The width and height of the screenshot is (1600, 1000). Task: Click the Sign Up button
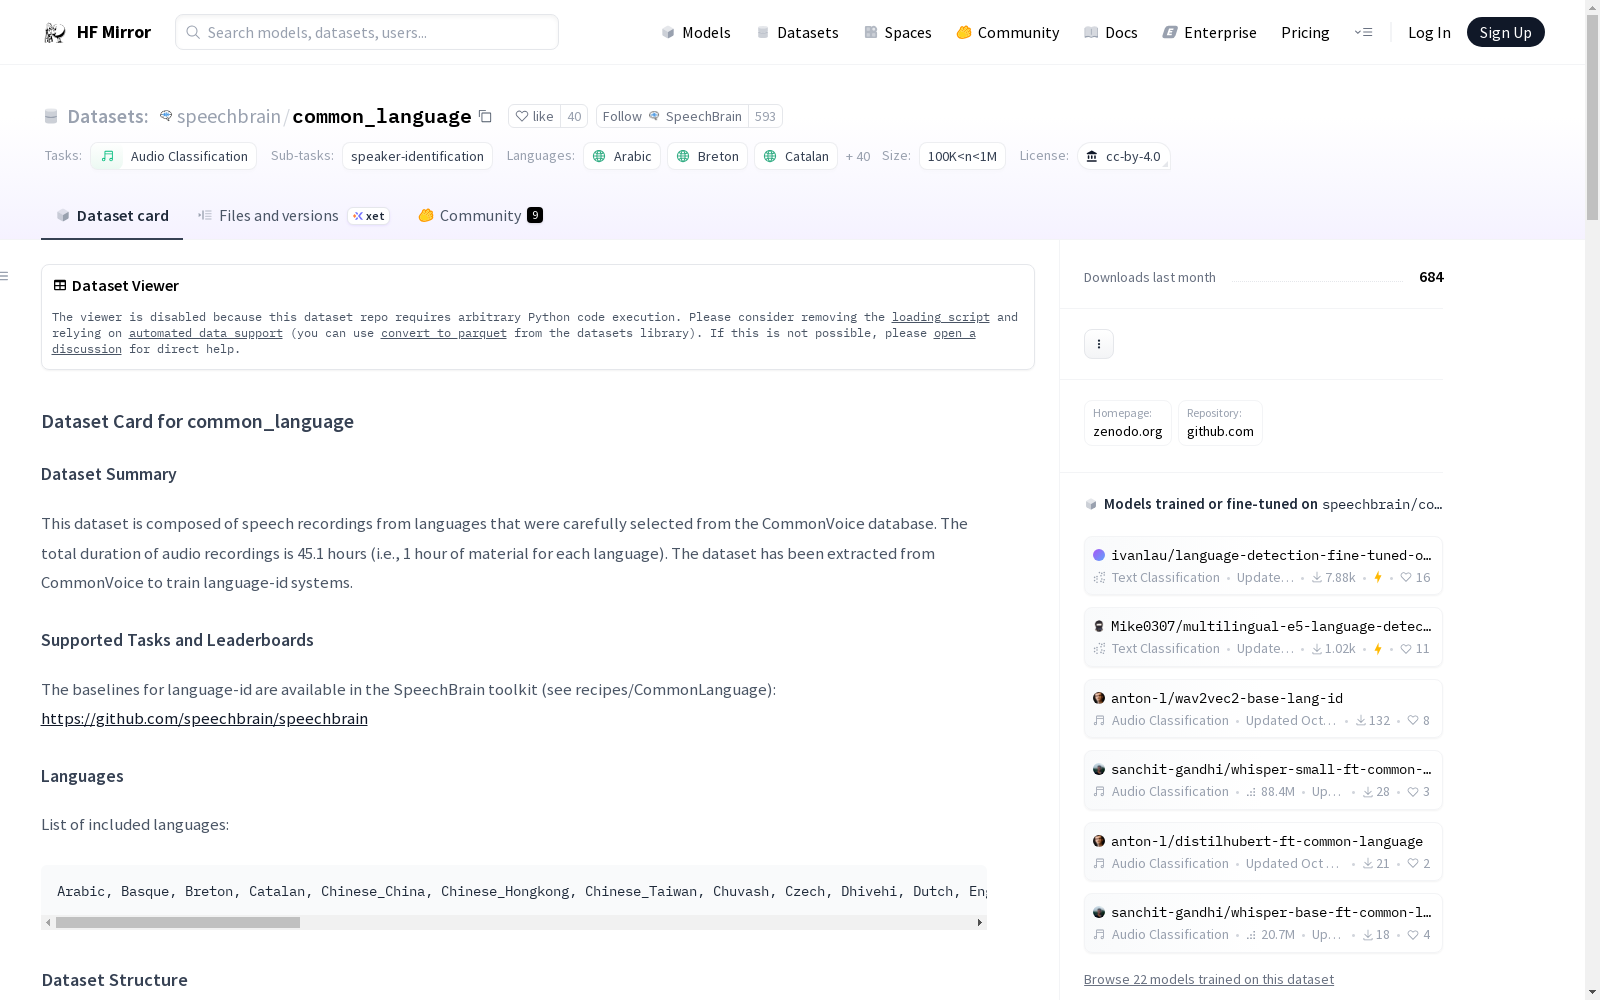point(1505,32)
